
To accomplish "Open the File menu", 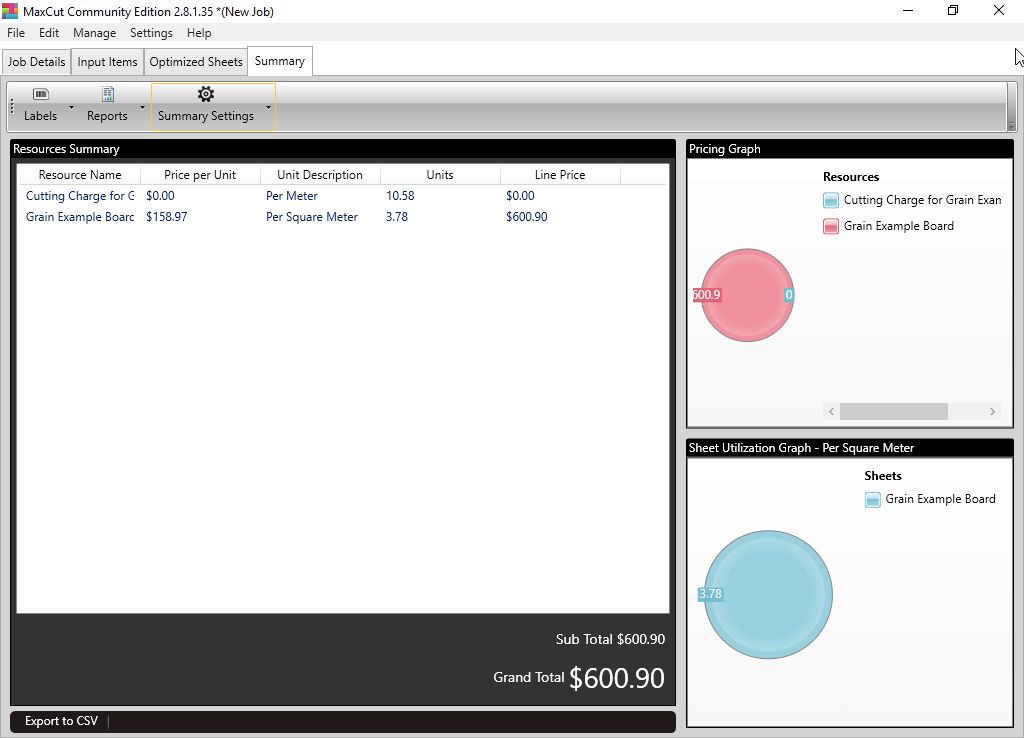I will pyautogui.click(x=16, y=33).
